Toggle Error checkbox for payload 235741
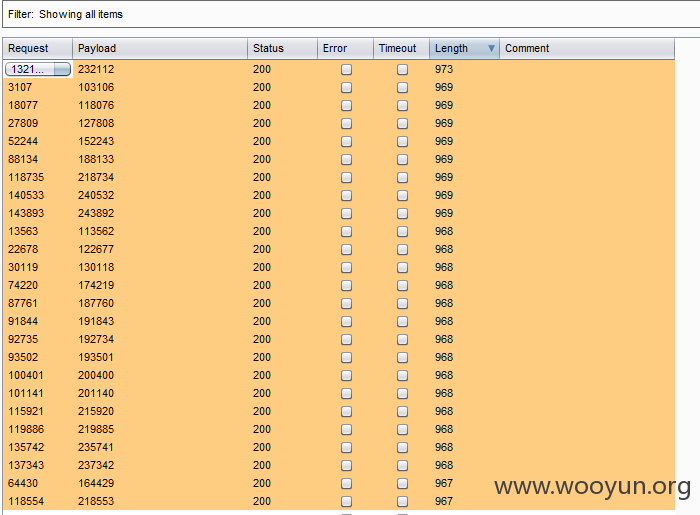The image size is (700, 515). coord(346,448)
